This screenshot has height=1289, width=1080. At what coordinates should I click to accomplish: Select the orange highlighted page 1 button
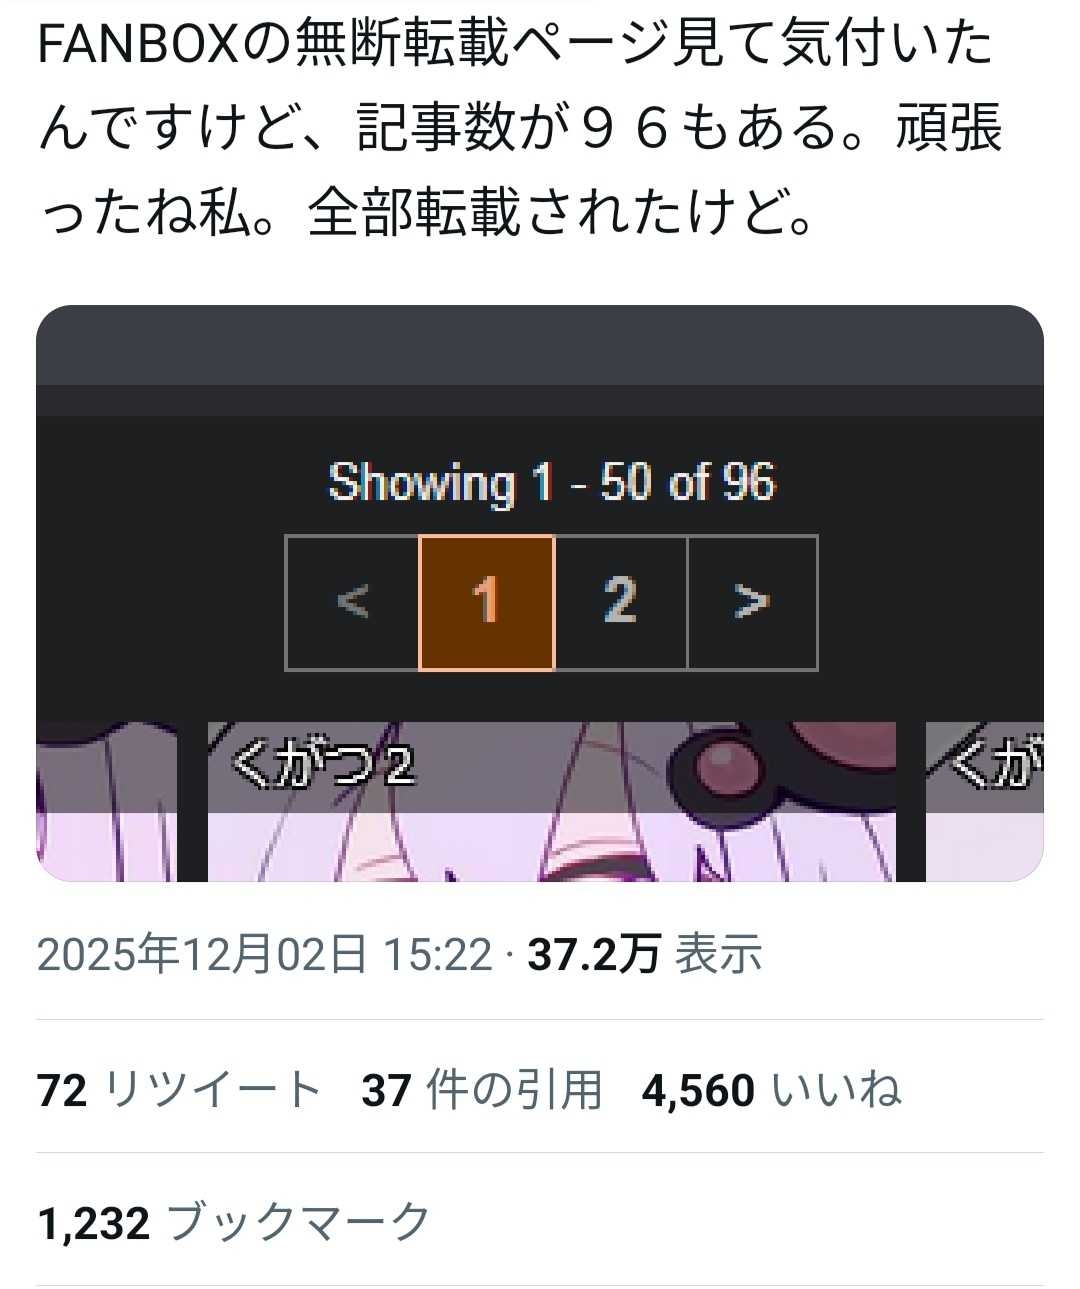(x=486, y=602)
